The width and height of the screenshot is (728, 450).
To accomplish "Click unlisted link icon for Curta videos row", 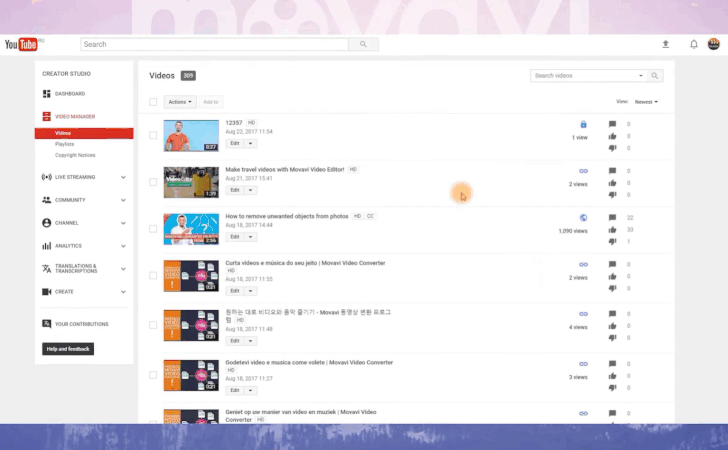I will pos(583,264).
